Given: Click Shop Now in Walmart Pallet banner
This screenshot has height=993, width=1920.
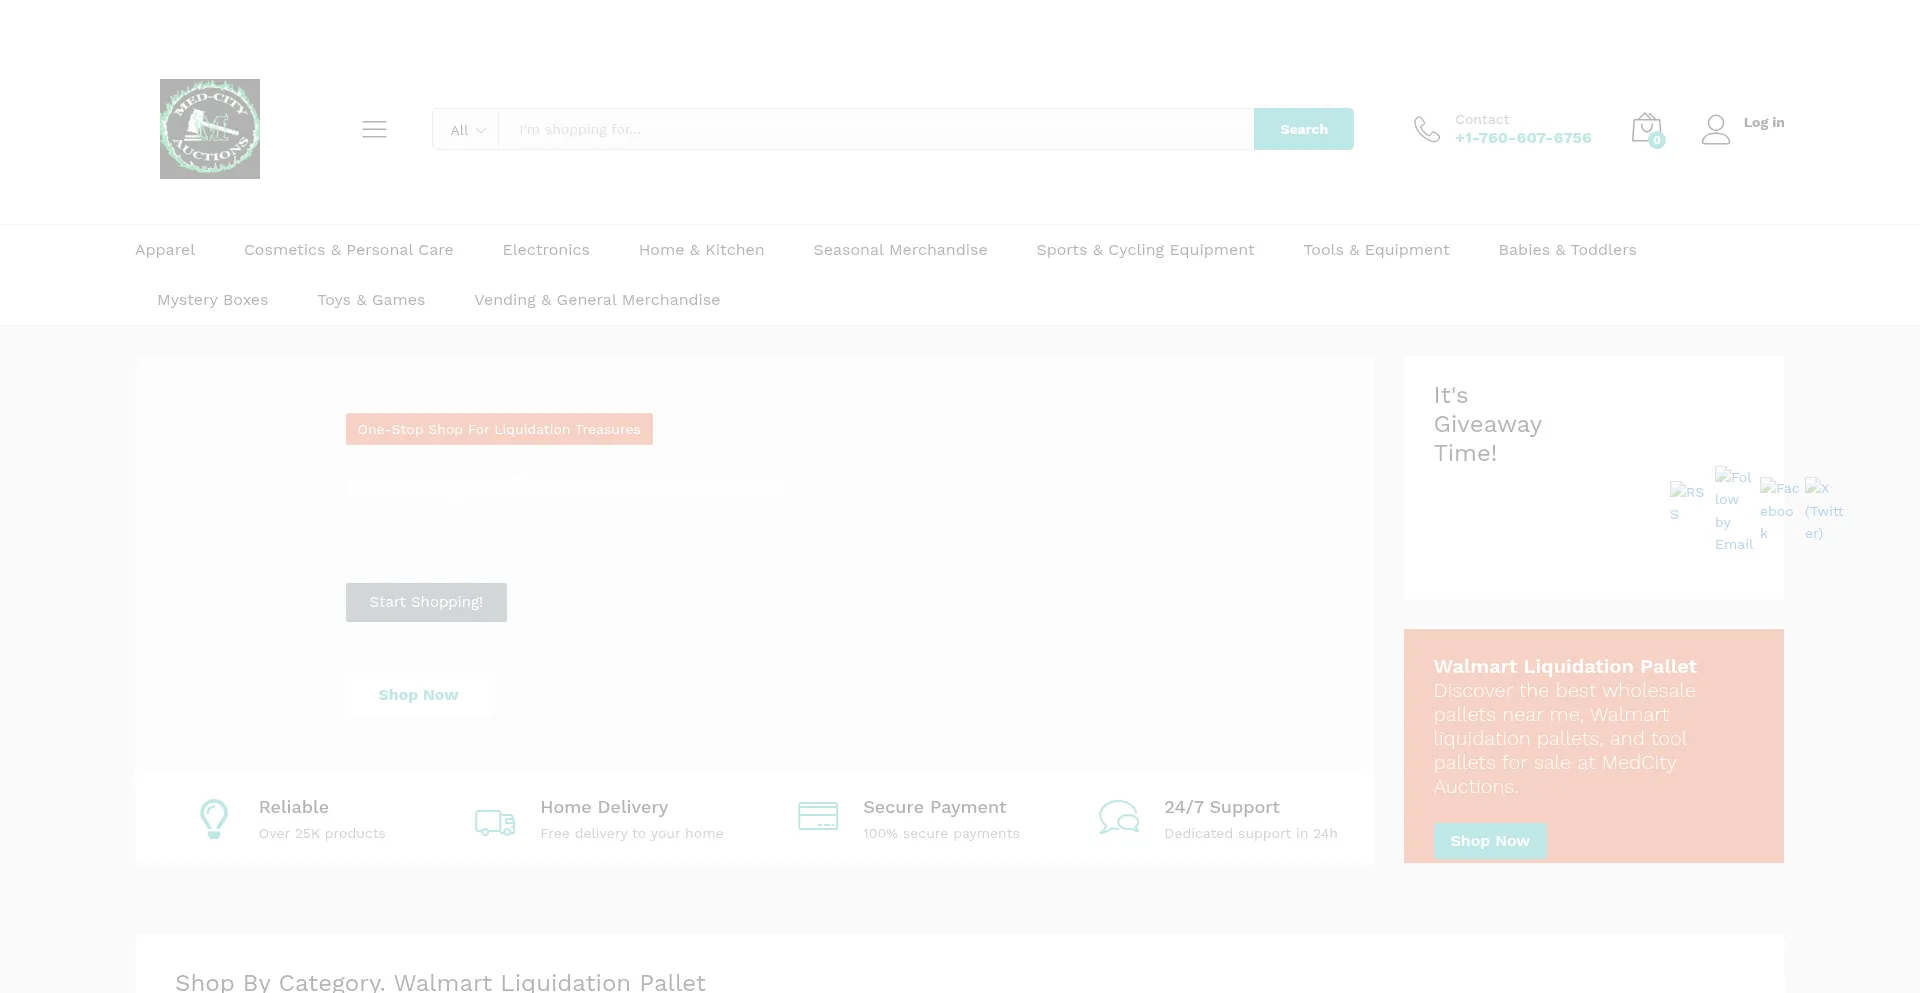Looking at the screenshot, I should coord(1489,841).
